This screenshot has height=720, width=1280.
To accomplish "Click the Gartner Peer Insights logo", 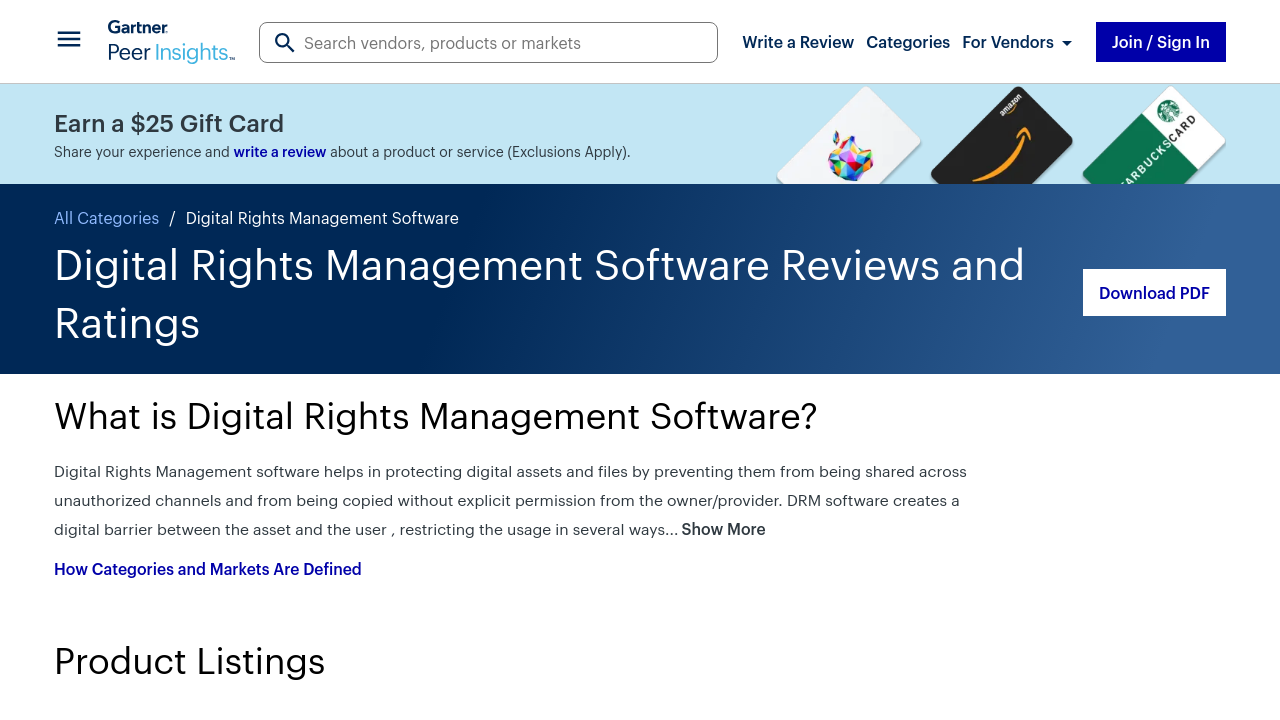I will tap(171, 42).
